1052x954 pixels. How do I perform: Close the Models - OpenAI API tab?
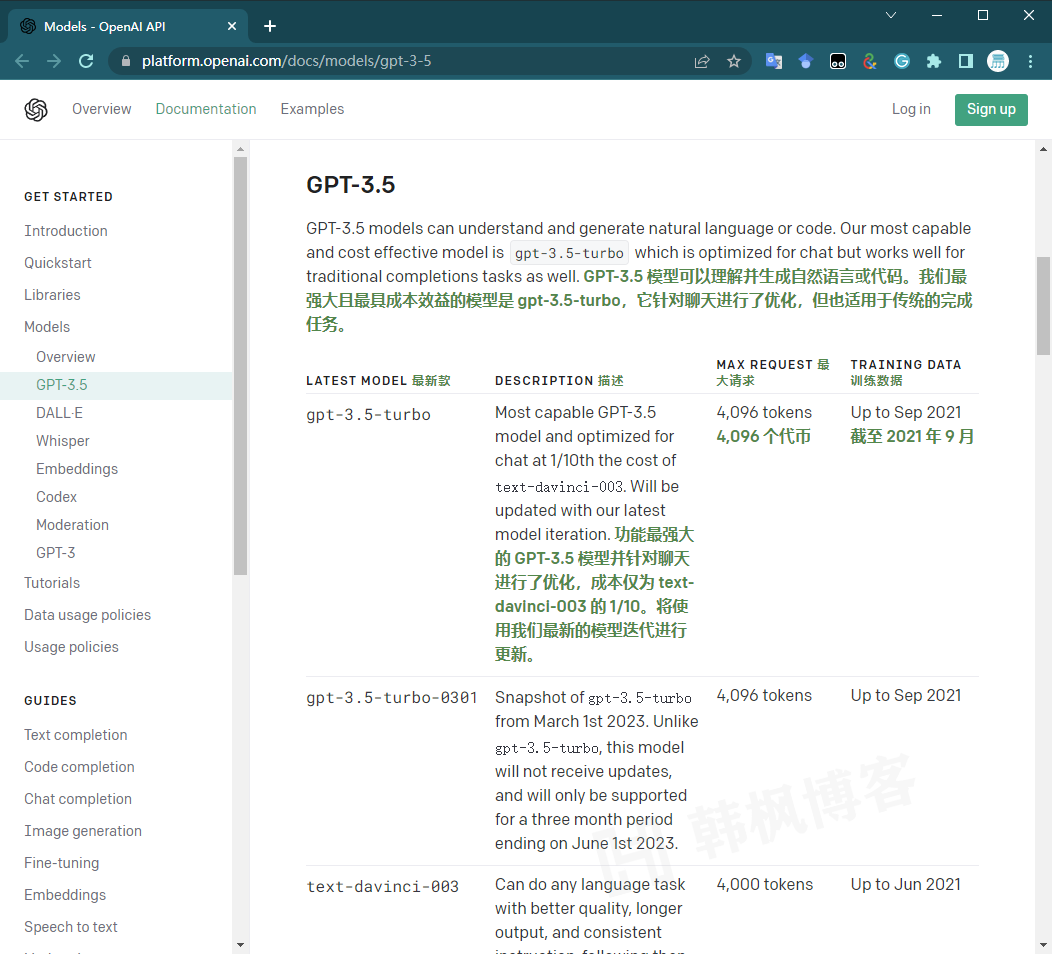[x=232, y=27]
